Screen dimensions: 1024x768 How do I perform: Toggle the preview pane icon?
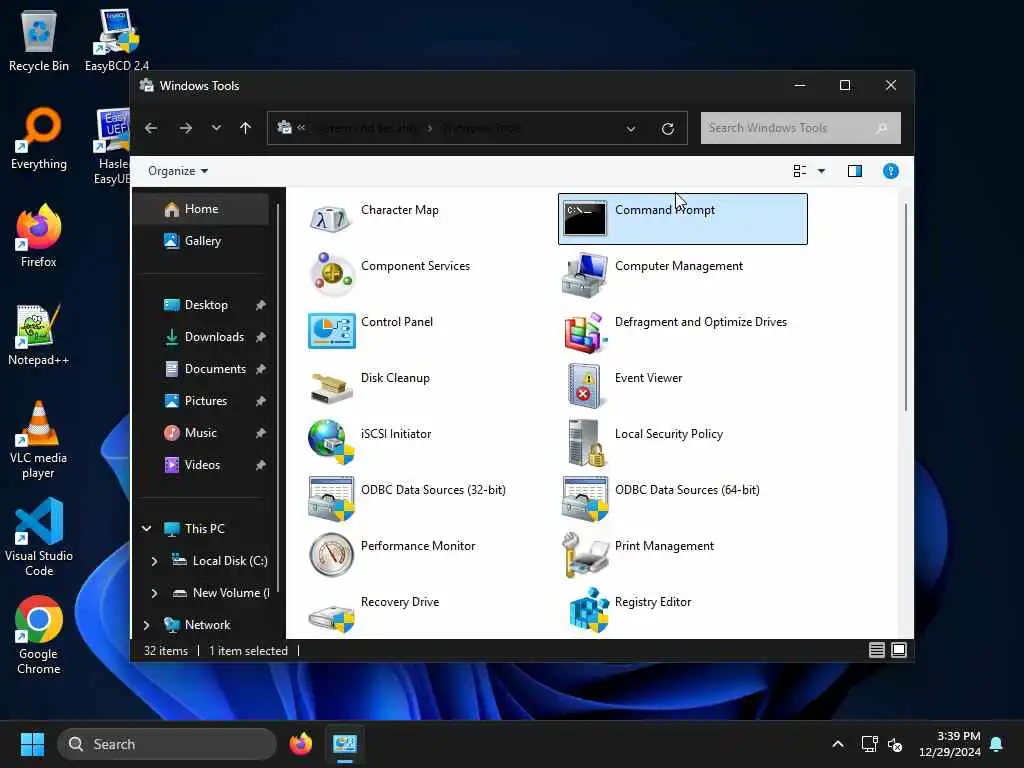(x=855, y=171)
